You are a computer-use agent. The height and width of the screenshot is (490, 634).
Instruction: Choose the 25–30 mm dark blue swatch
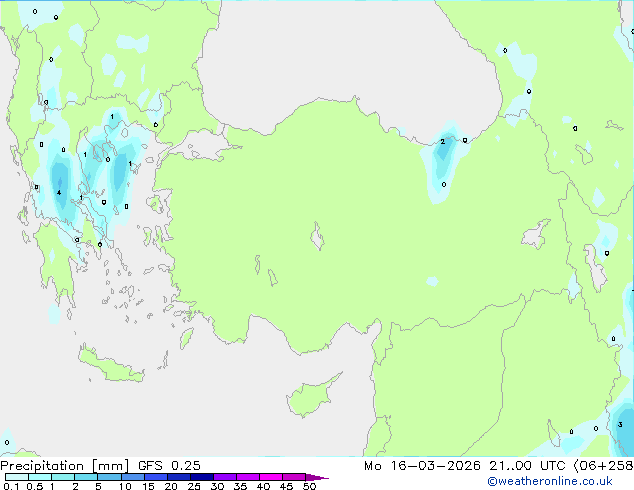[x=202, y=477]
